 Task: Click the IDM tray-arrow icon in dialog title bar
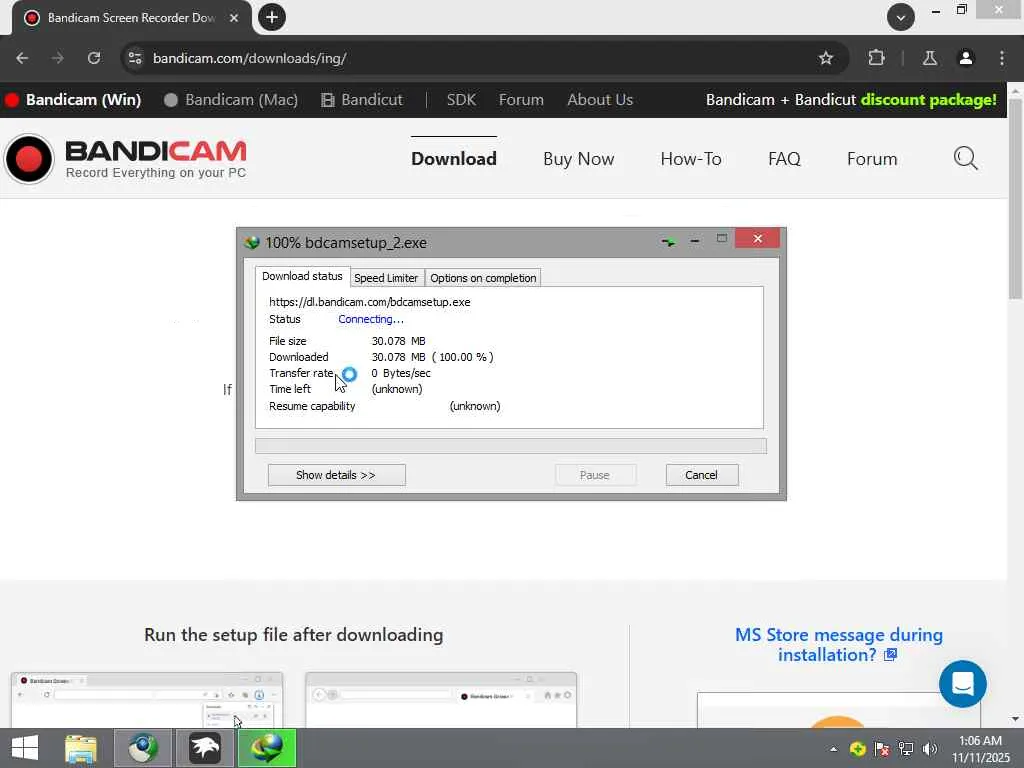667,242
